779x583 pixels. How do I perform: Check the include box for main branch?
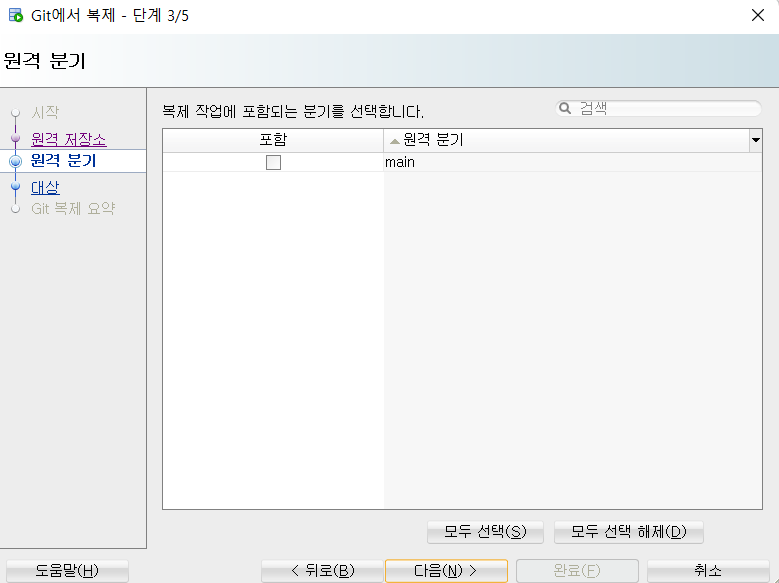click(273, 163)
